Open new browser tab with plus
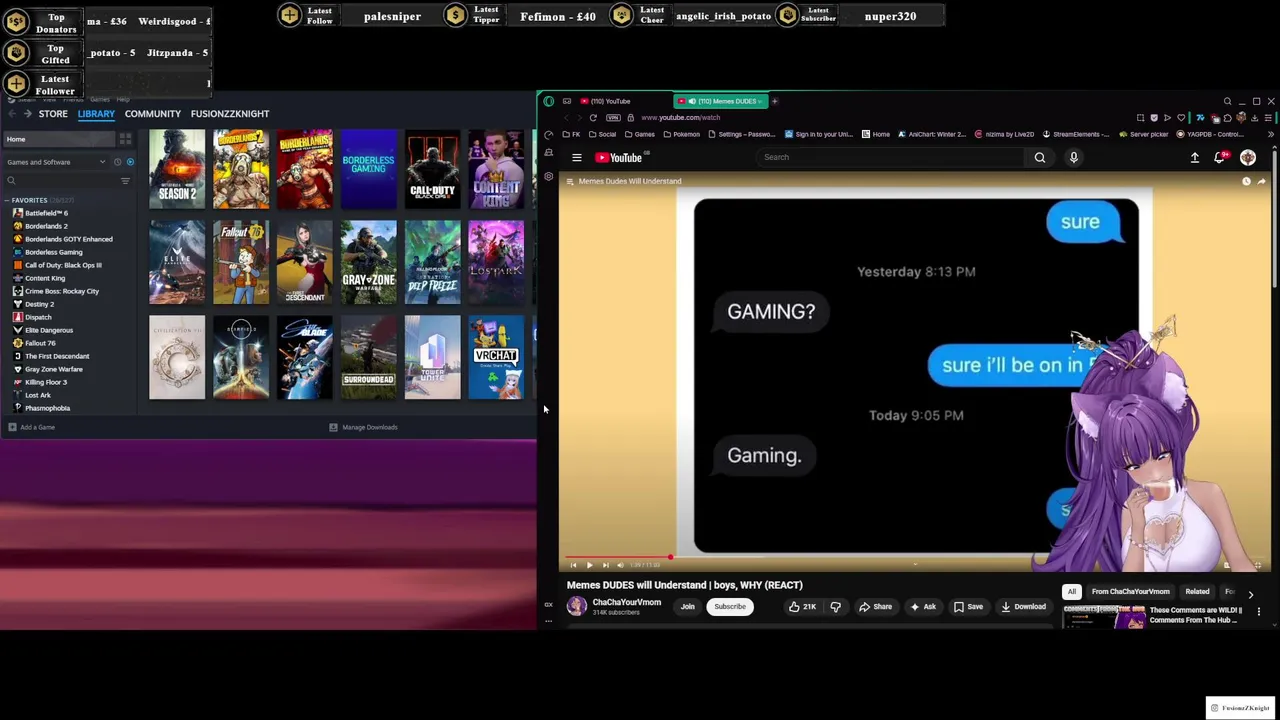The height and width of the screenshot is (720, 1280). click(774, 101)
